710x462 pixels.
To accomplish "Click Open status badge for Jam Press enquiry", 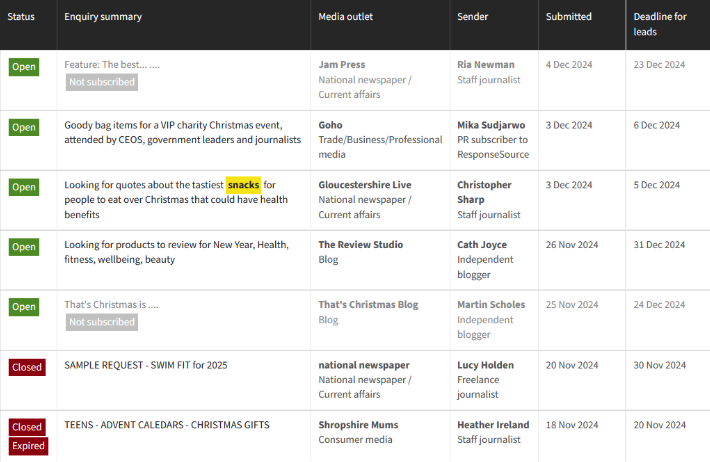I will point(24,67).
